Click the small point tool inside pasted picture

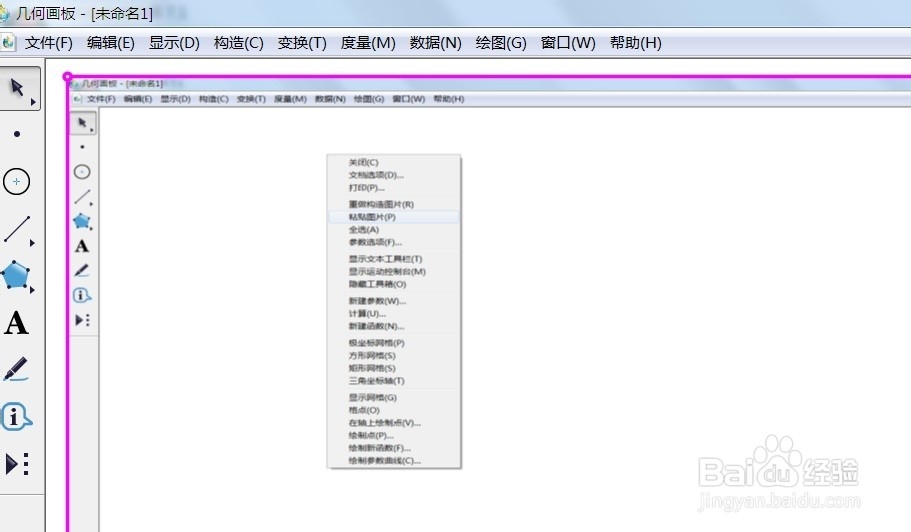pyautogui.click(x=82, y=147)
